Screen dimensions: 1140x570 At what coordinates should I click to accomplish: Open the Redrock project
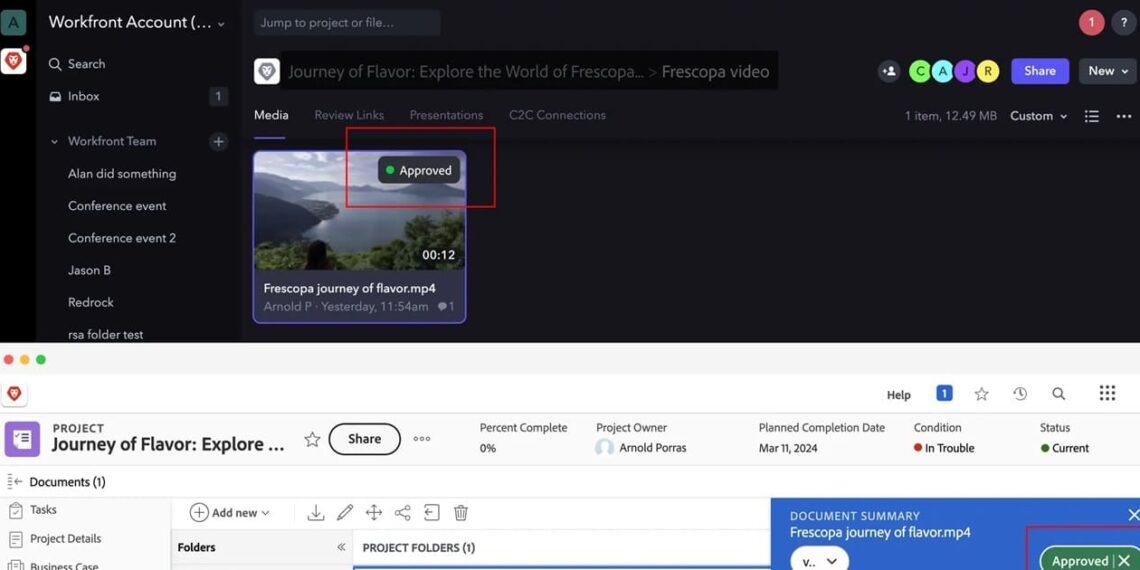click(x=91, y=302)
